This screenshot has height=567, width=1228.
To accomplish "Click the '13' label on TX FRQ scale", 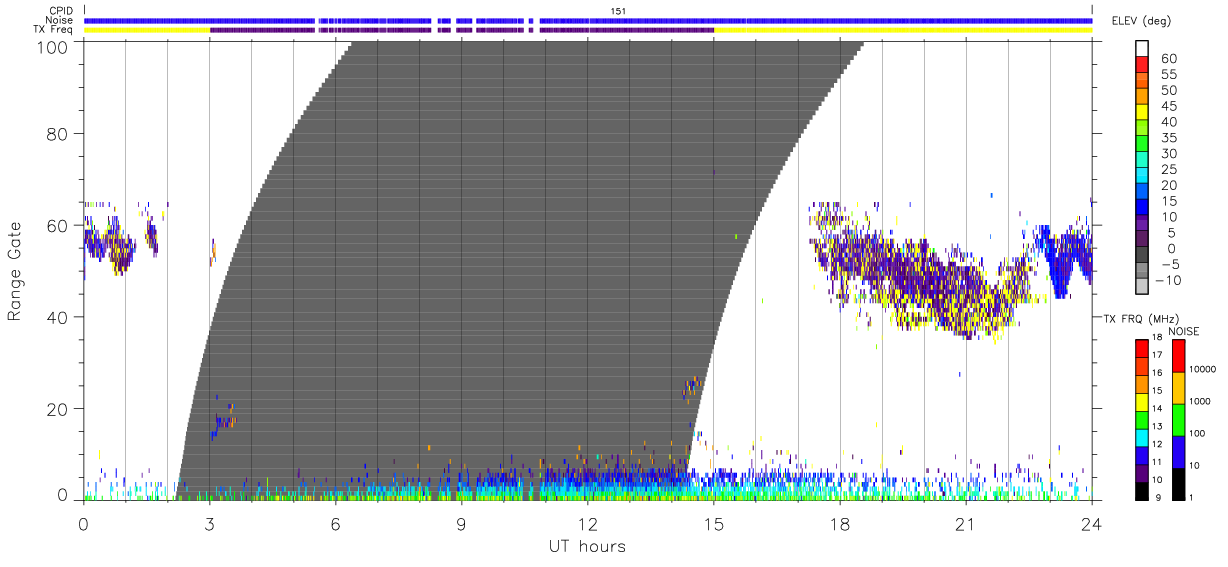I will click(x=1158, y=427).
